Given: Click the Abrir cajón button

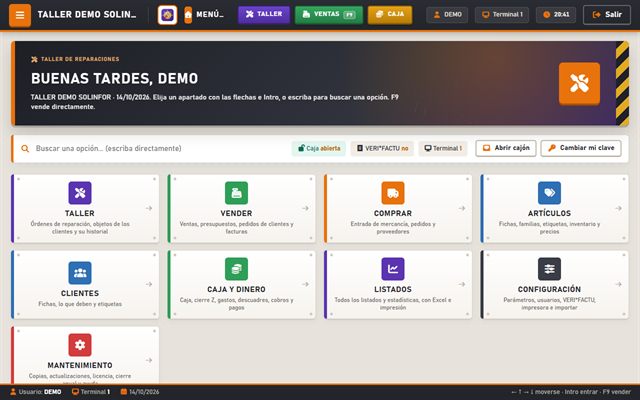Looking at the screenshot, I should point(506,148).
